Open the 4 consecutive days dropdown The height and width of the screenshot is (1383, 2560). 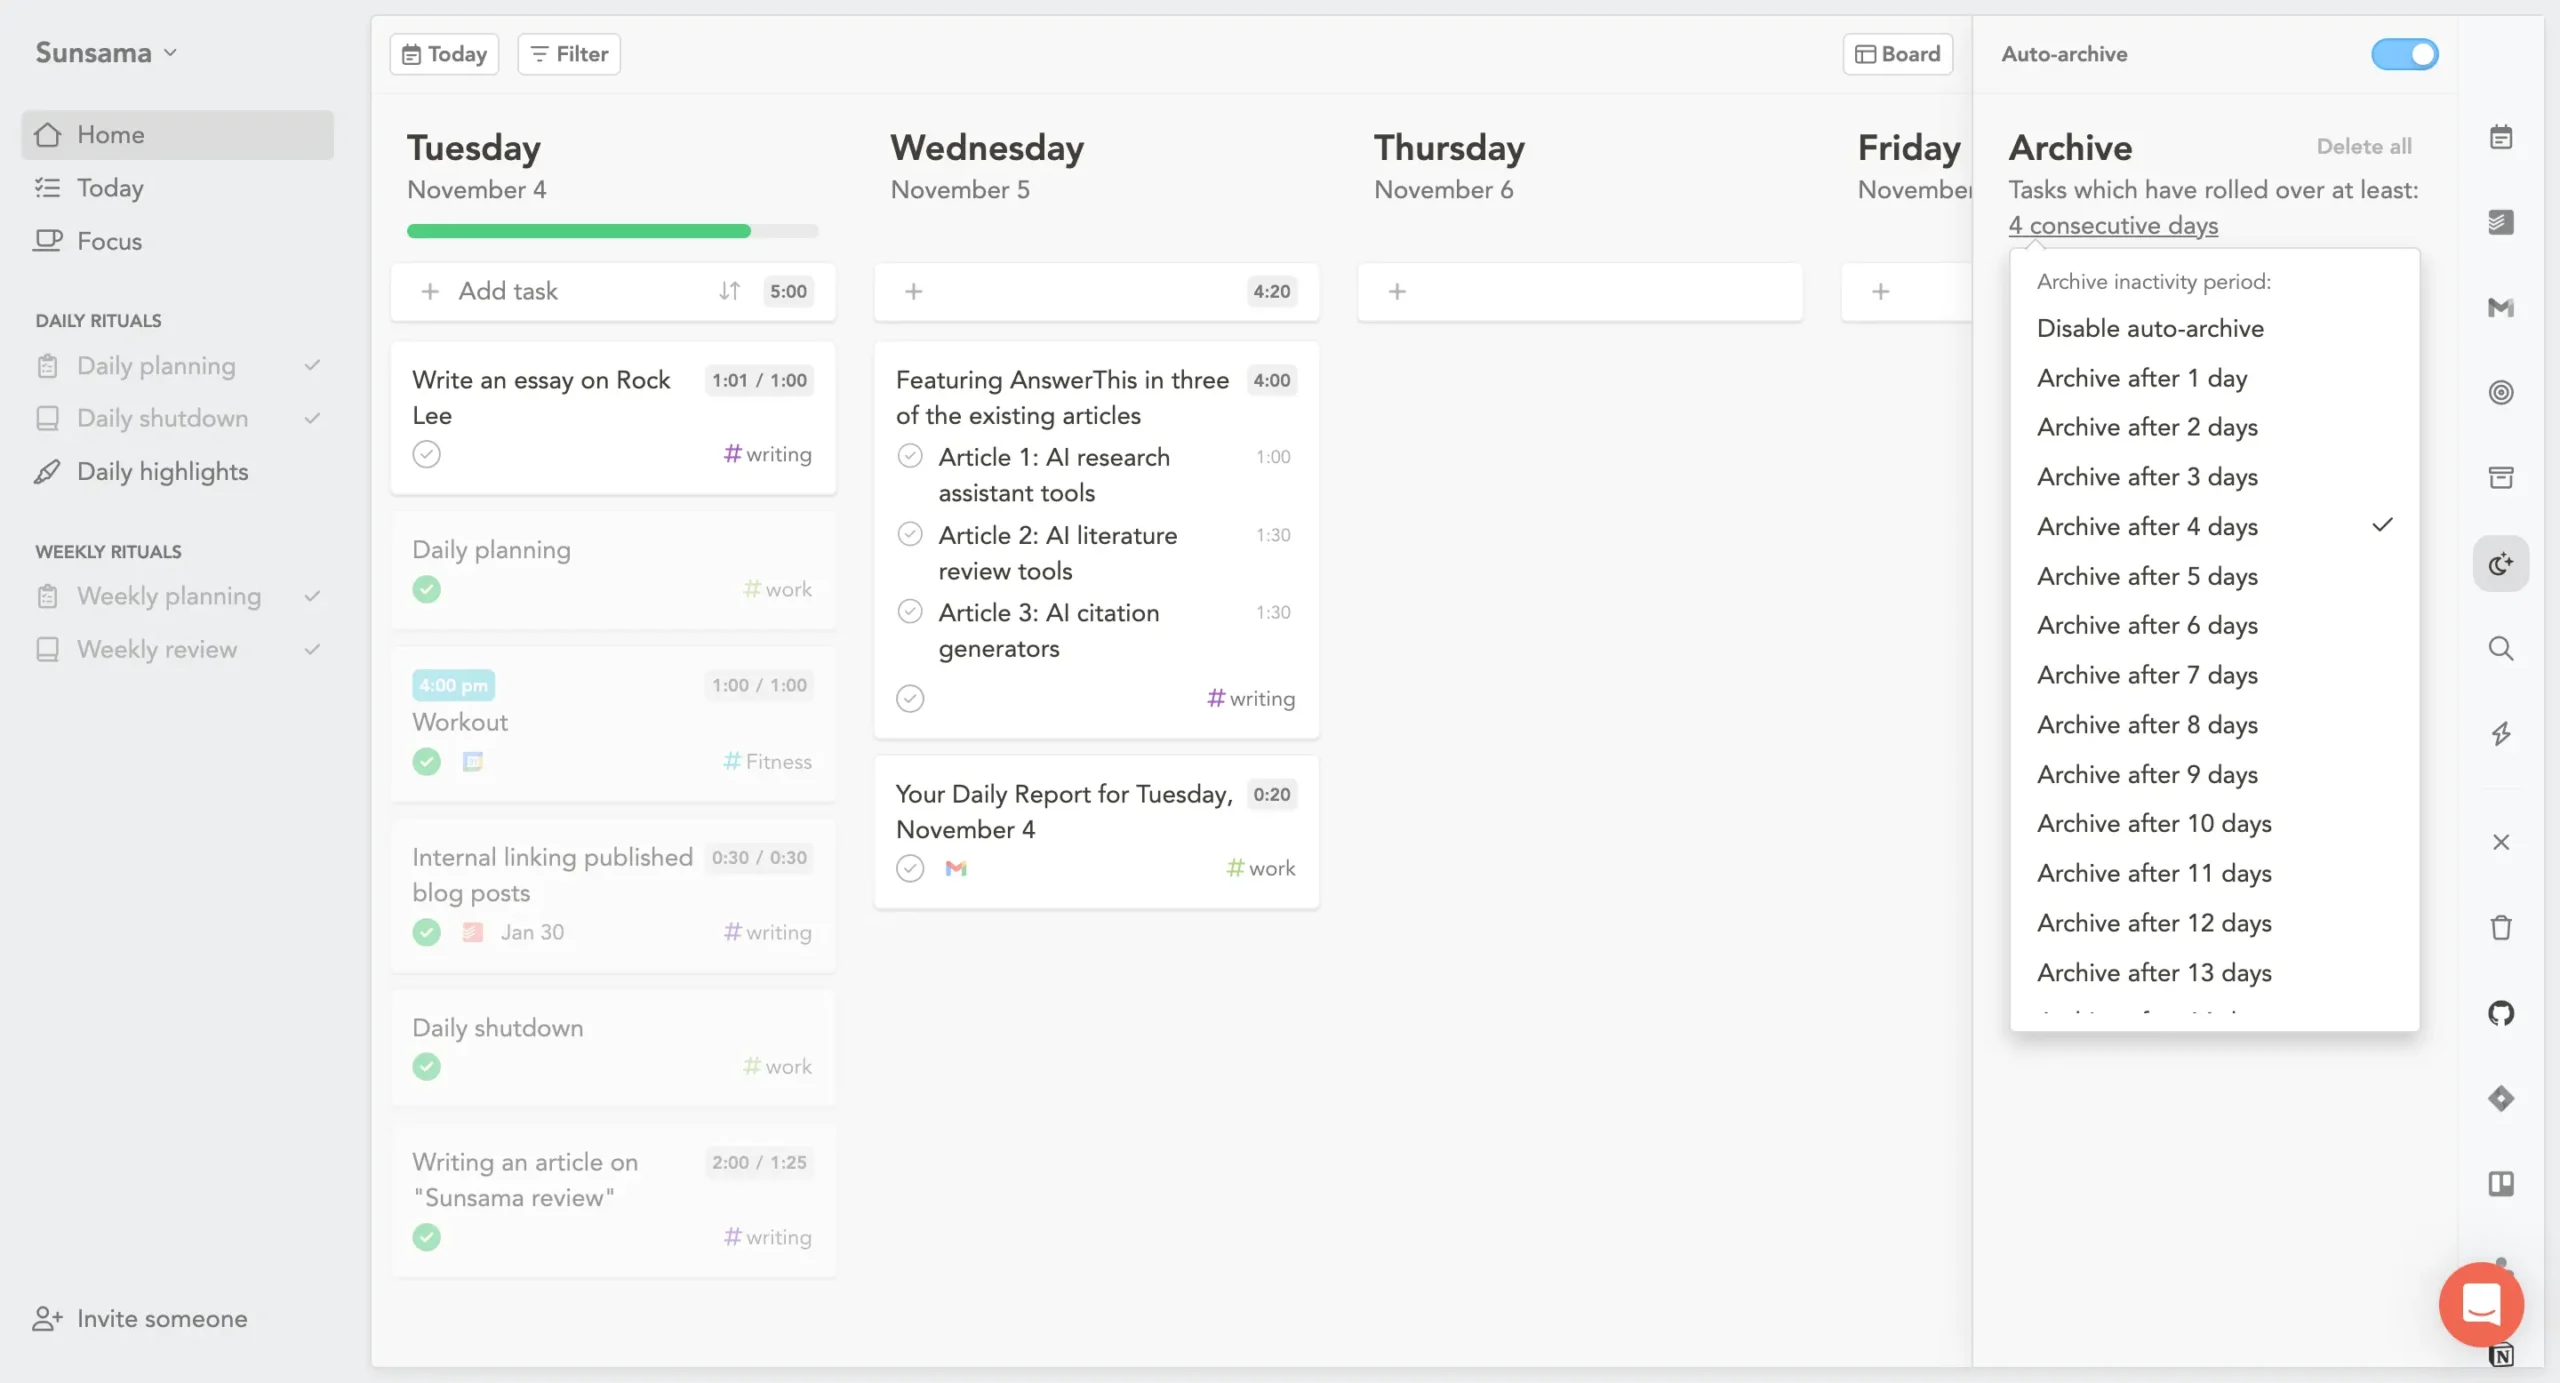(x=2112, y=226)
